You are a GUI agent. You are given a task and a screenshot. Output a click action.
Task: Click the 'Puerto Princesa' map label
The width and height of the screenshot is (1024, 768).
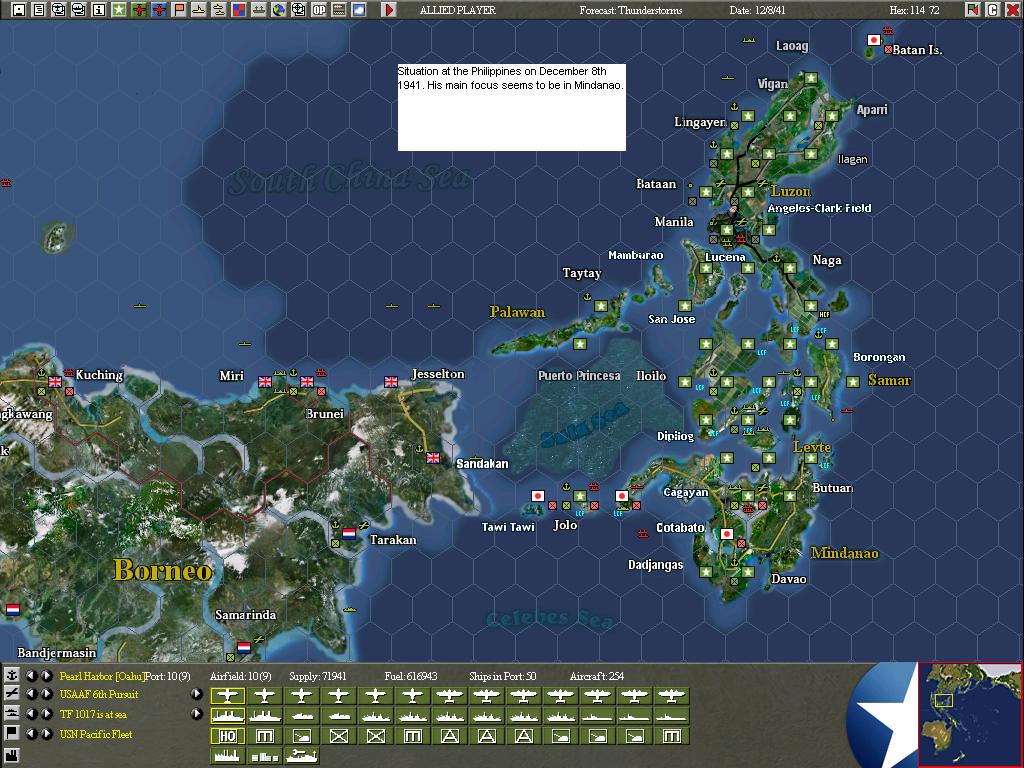coord(579,376)
